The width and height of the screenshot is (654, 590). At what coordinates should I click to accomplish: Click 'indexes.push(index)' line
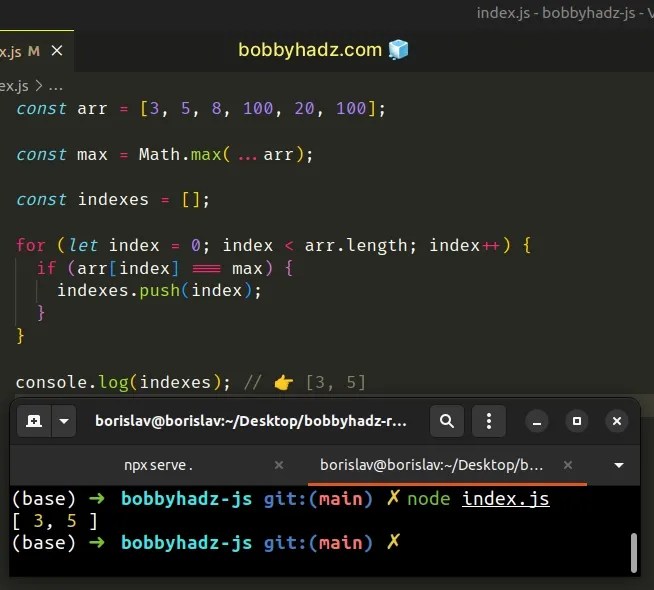(159, 291)
